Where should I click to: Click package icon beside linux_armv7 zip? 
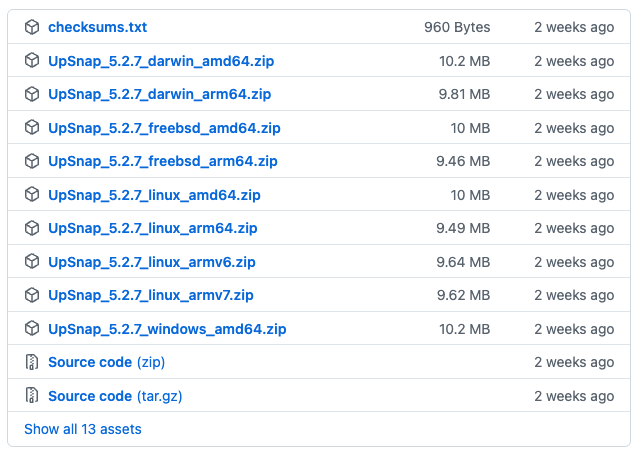(32, 295)
